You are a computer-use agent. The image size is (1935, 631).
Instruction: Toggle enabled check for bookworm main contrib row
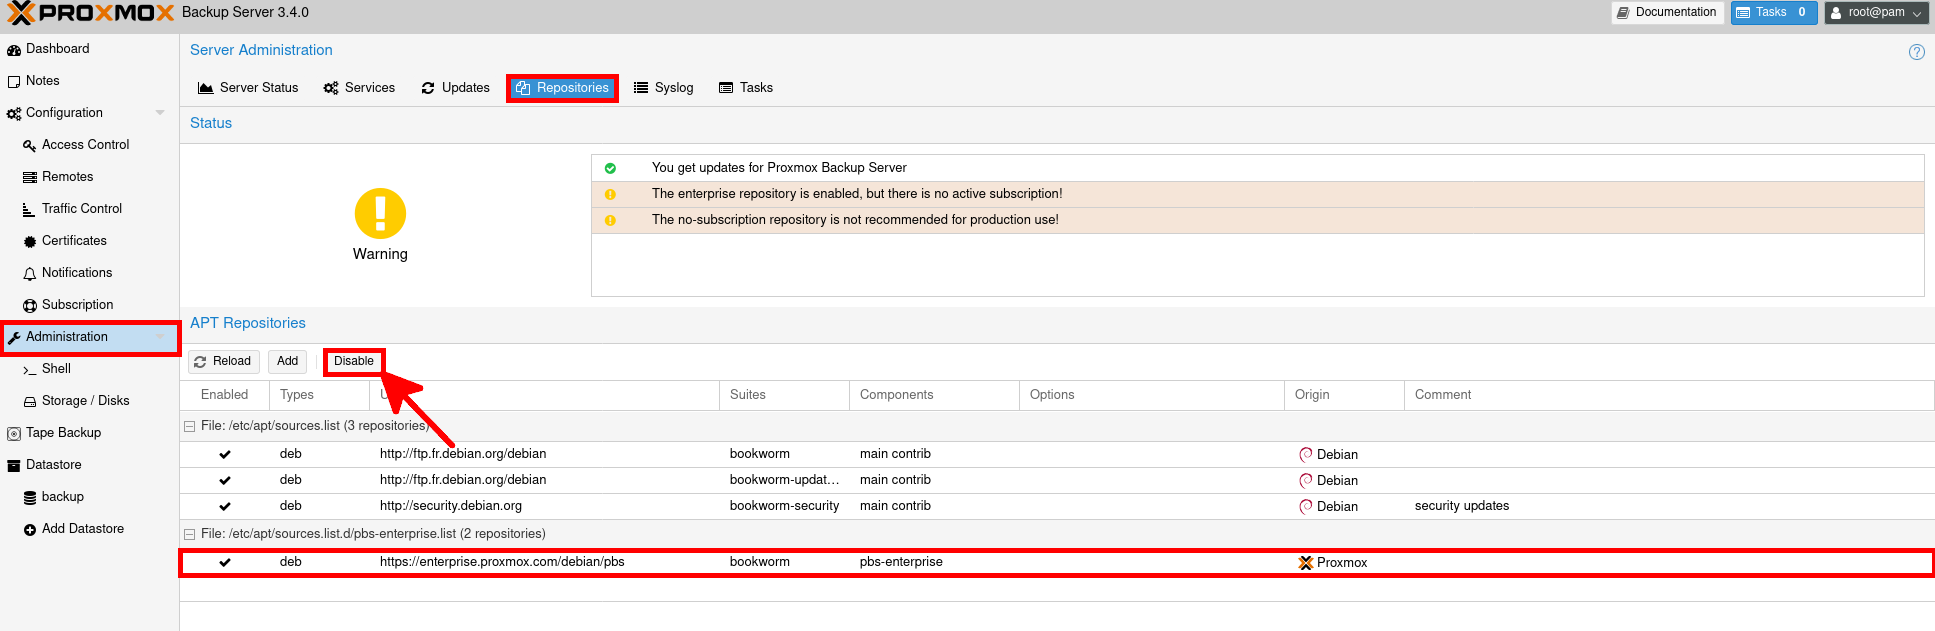(x=225, y=454)
